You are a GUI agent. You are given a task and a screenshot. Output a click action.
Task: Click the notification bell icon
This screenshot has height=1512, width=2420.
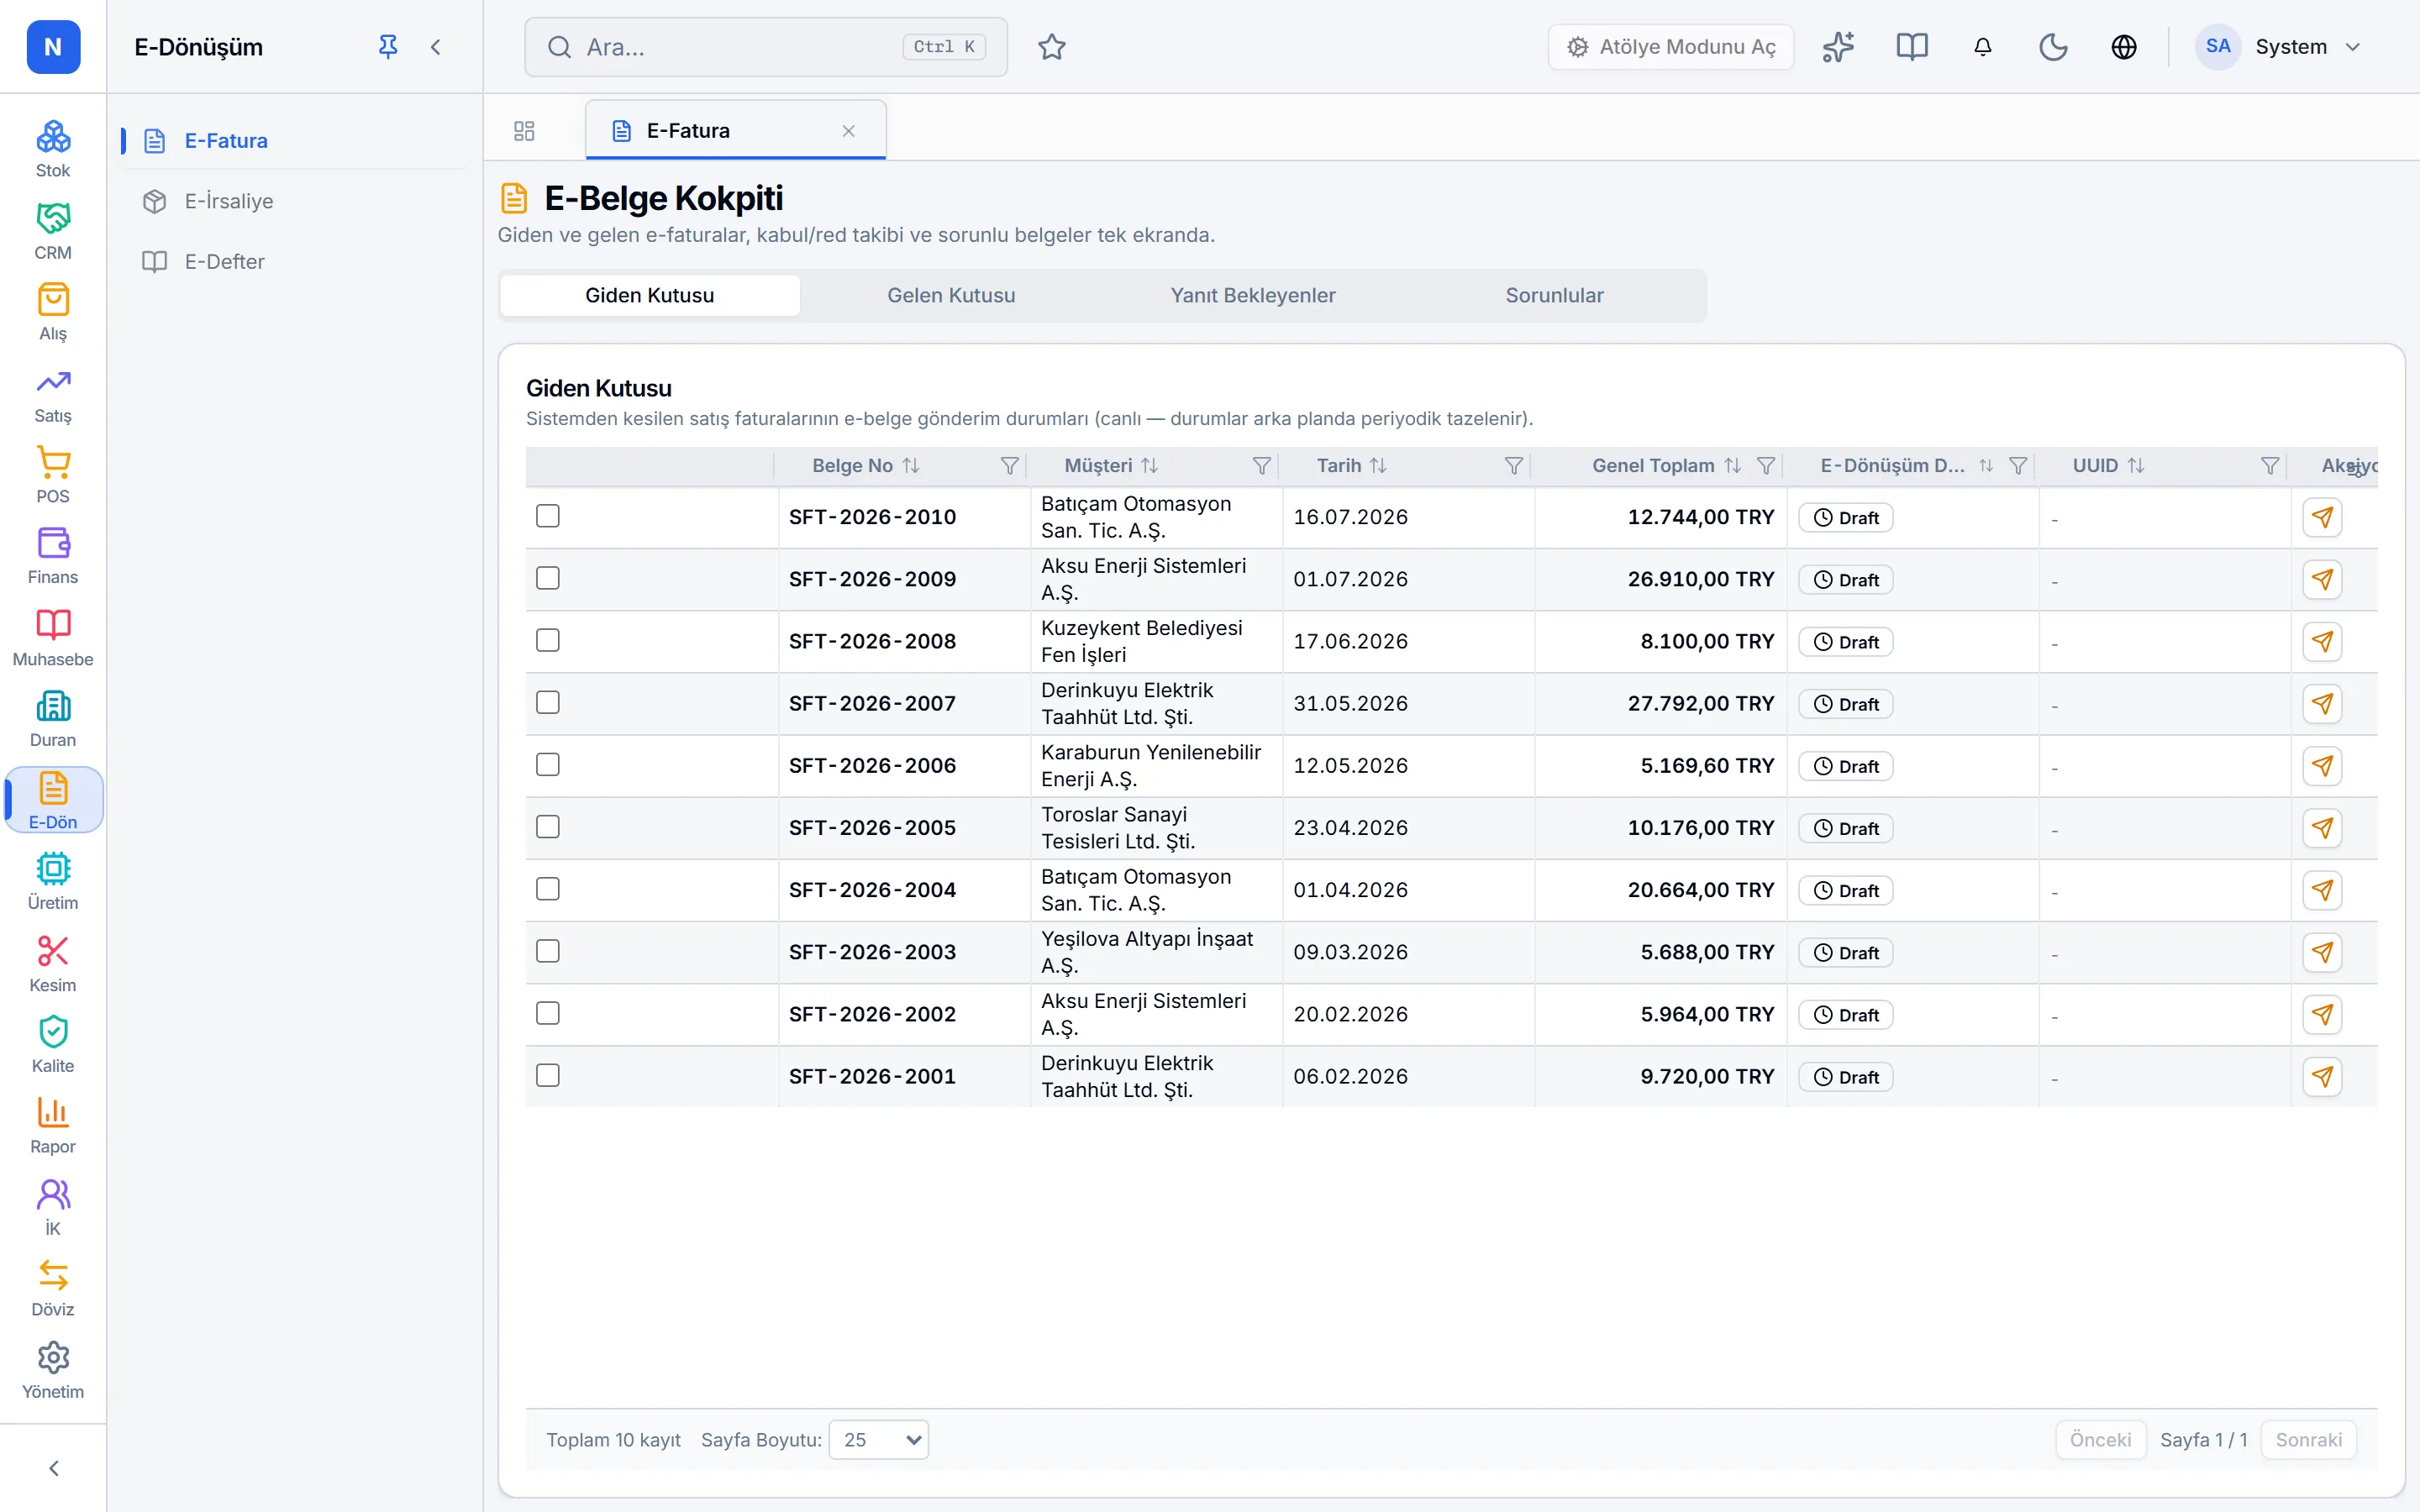coord(1982,47)
